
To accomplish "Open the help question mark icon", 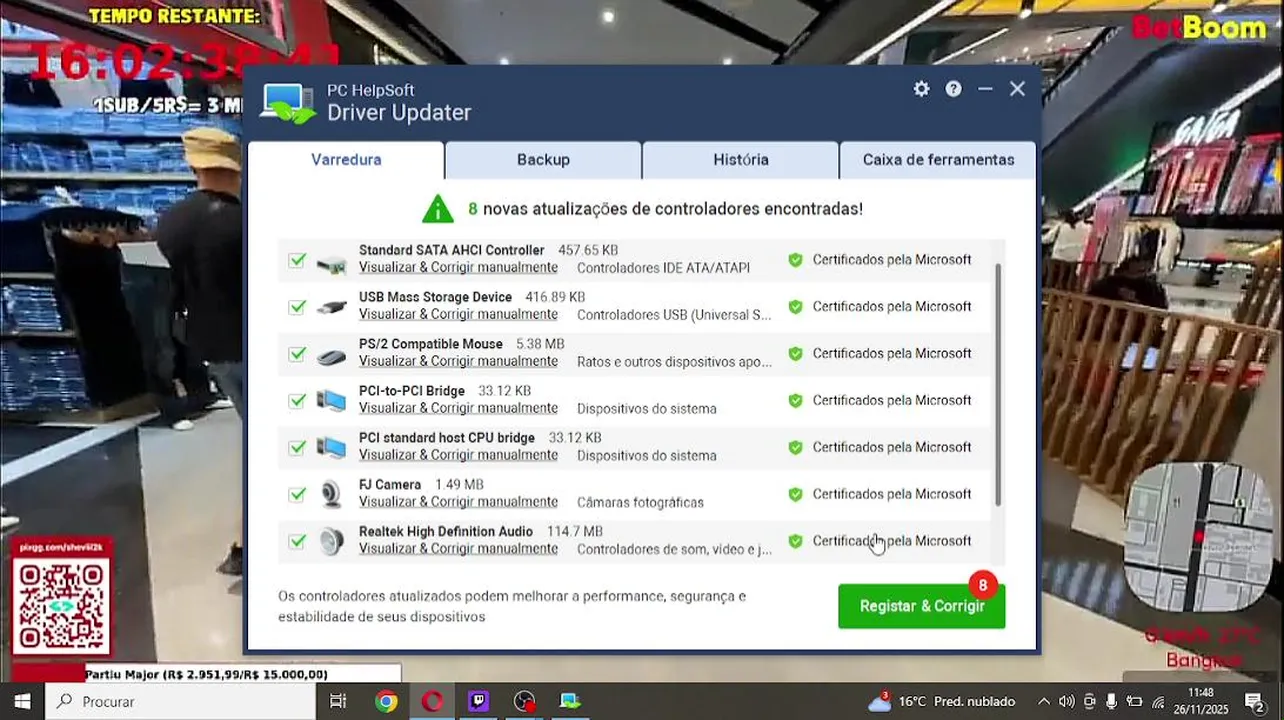I will tap(954, 89).
